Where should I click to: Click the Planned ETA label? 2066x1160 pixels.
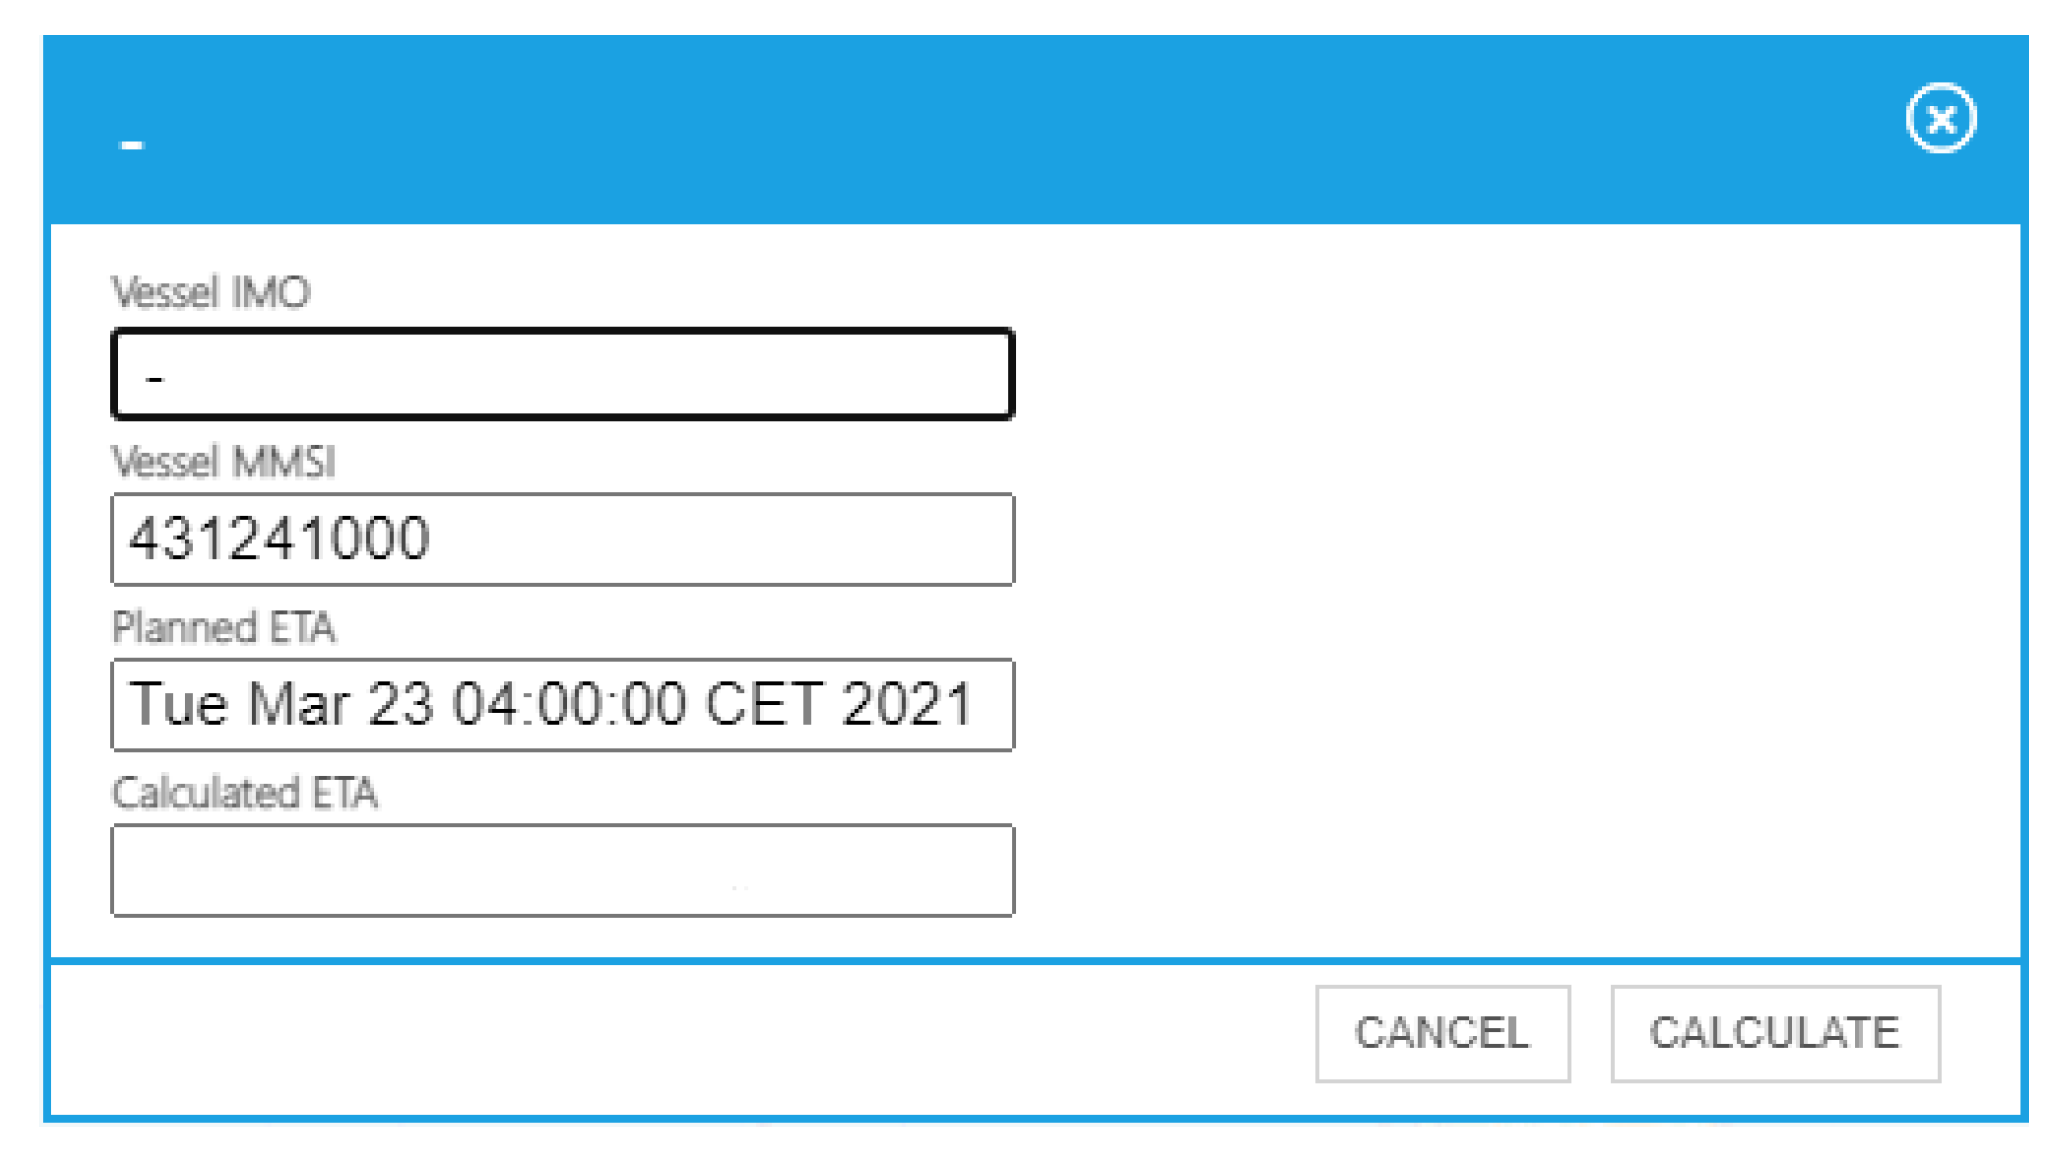pos(224,627)
